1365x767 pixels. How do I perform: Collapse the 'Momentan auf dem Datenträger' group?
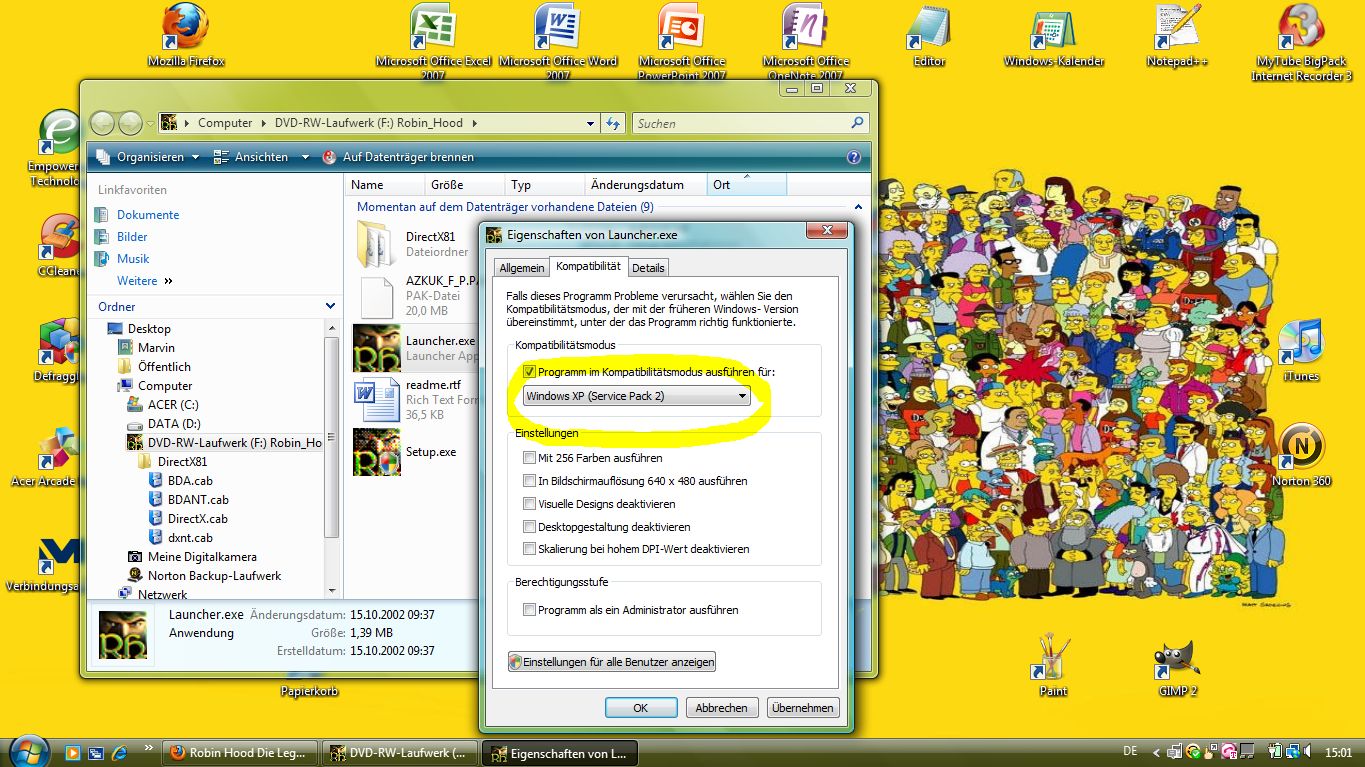pyautogui.click(x=858, y=207)
